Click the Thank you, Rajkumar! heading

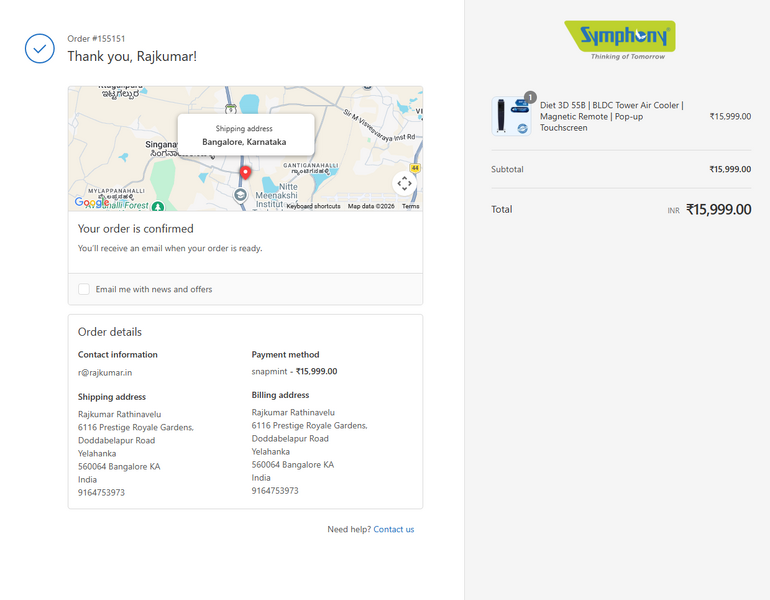pos(132,56)
